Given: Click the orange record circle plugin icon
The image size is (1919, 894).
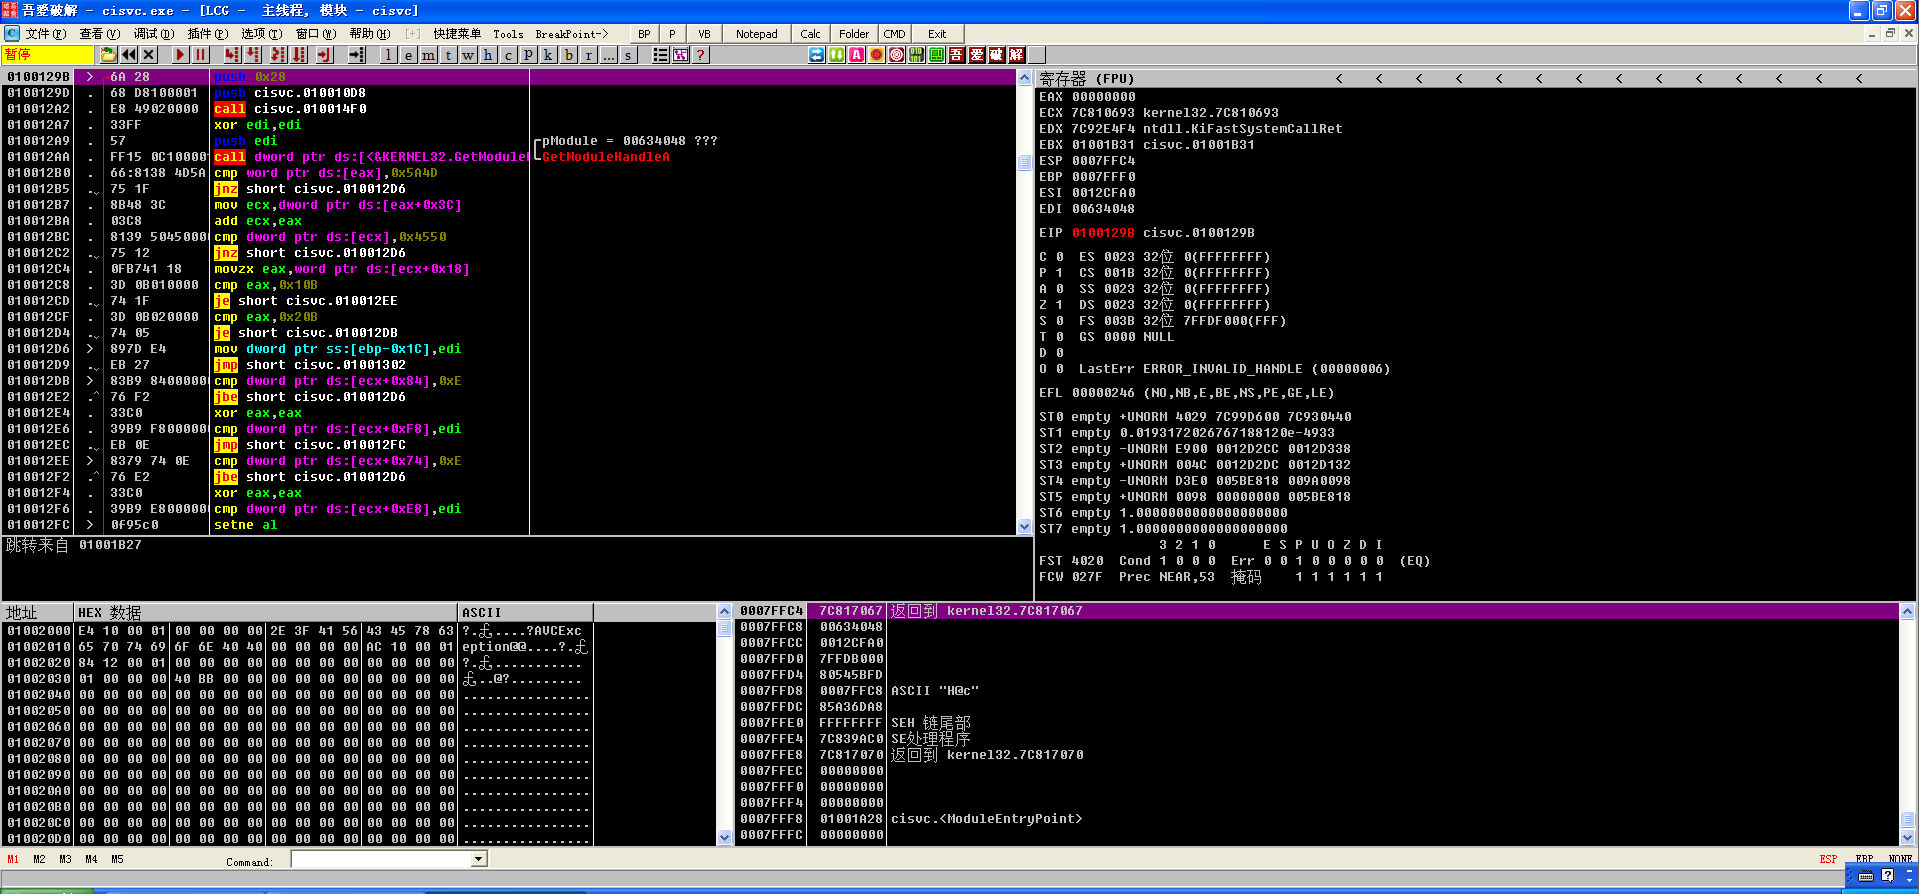Looking at the screenshot, I should point(876,55).
